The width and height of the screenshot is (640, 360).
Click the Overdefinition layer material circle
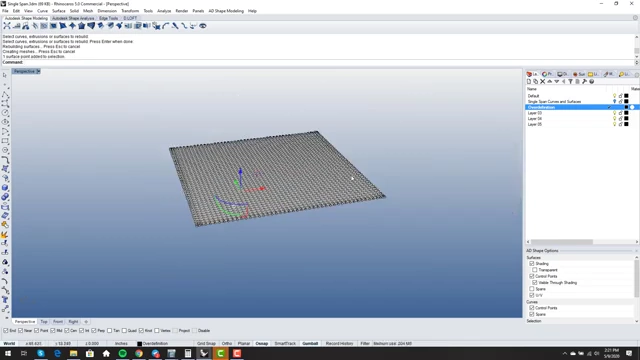pos(632,107)
